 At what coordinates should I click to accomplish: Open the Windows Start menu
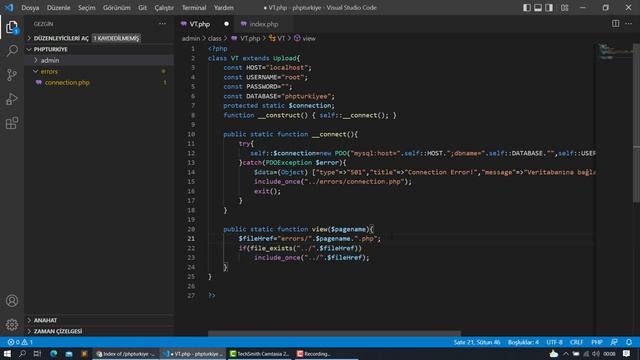(x=7, y=354)
